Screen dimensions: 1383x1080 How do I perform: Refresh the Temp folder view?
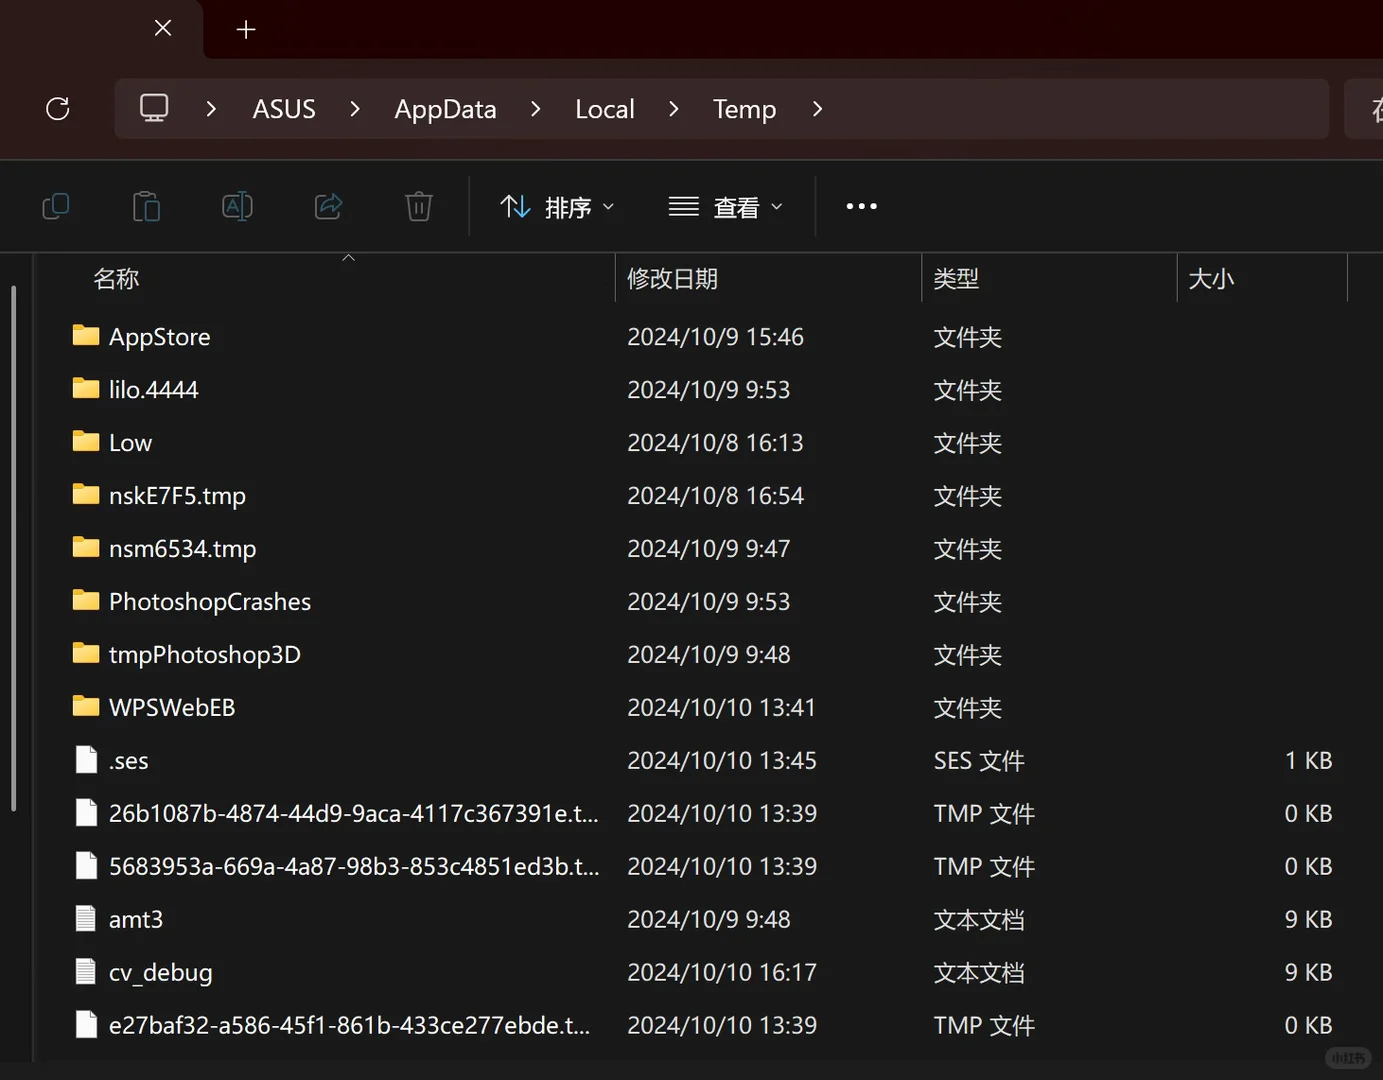(x=58, y=108)
